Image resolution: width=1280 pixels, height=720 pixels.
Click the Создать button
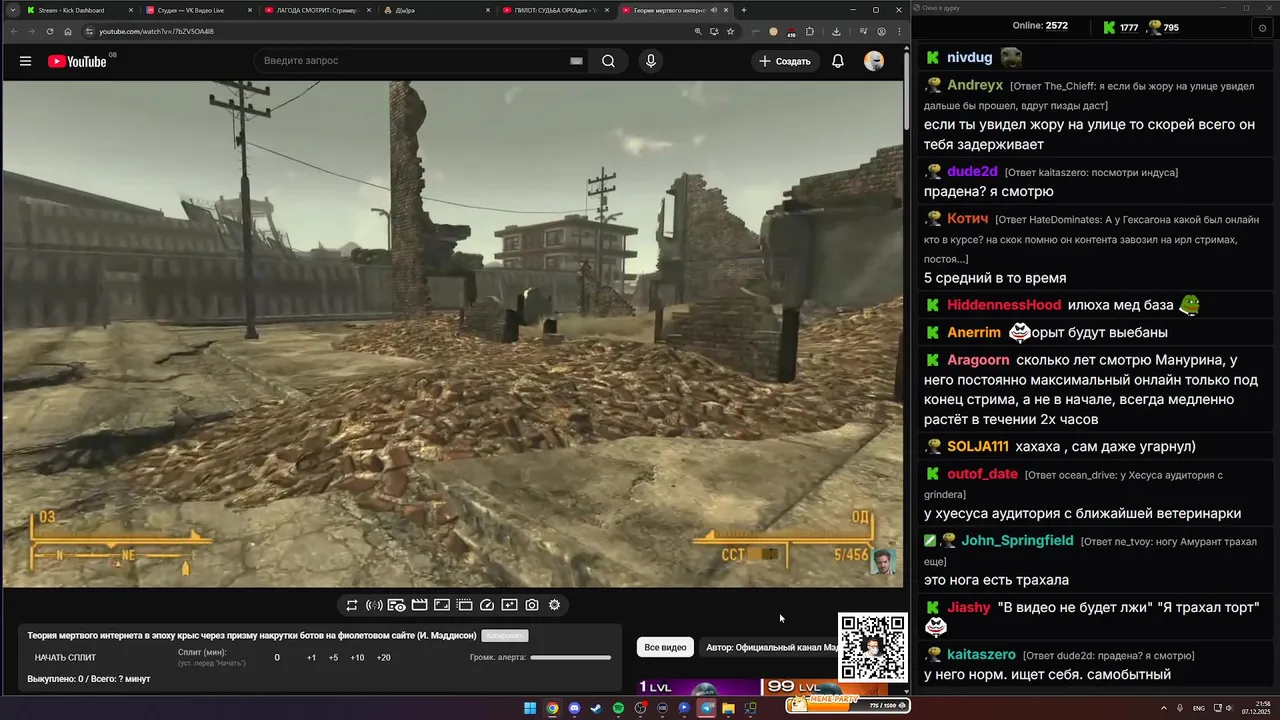(785, 61)
